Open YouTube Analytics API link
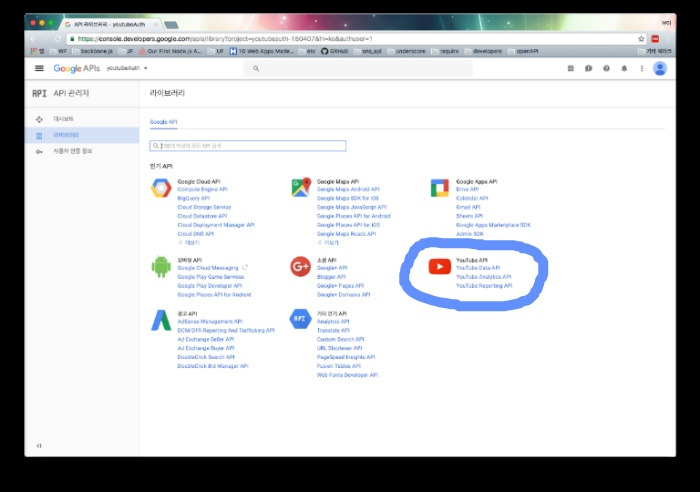The width and height of the screenshot is (700, 492). [x=483, y=277]
